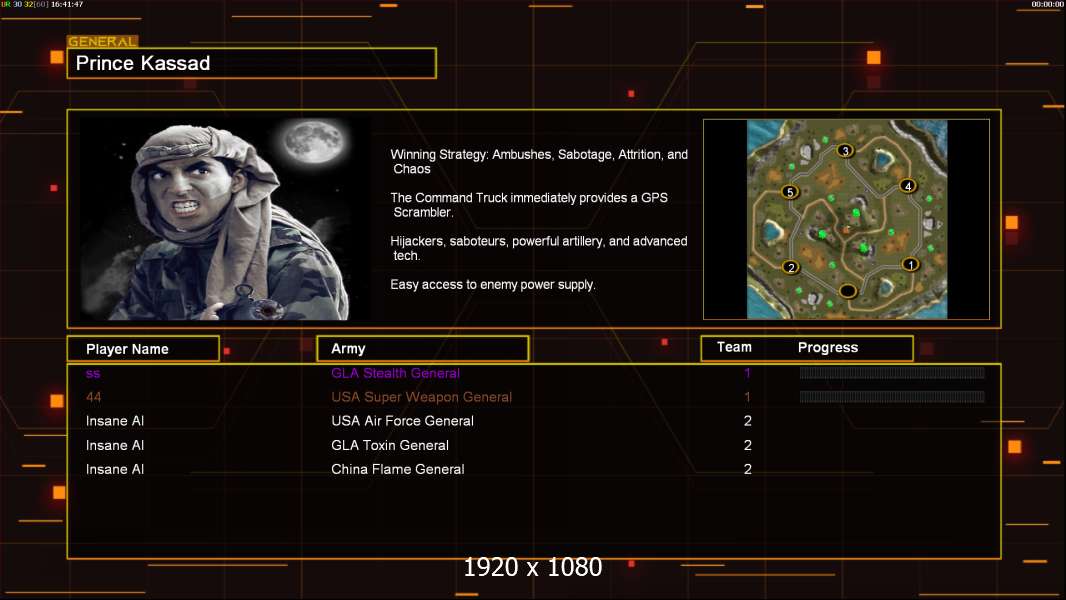Click the Prince Kassad name field

point(252,63)
